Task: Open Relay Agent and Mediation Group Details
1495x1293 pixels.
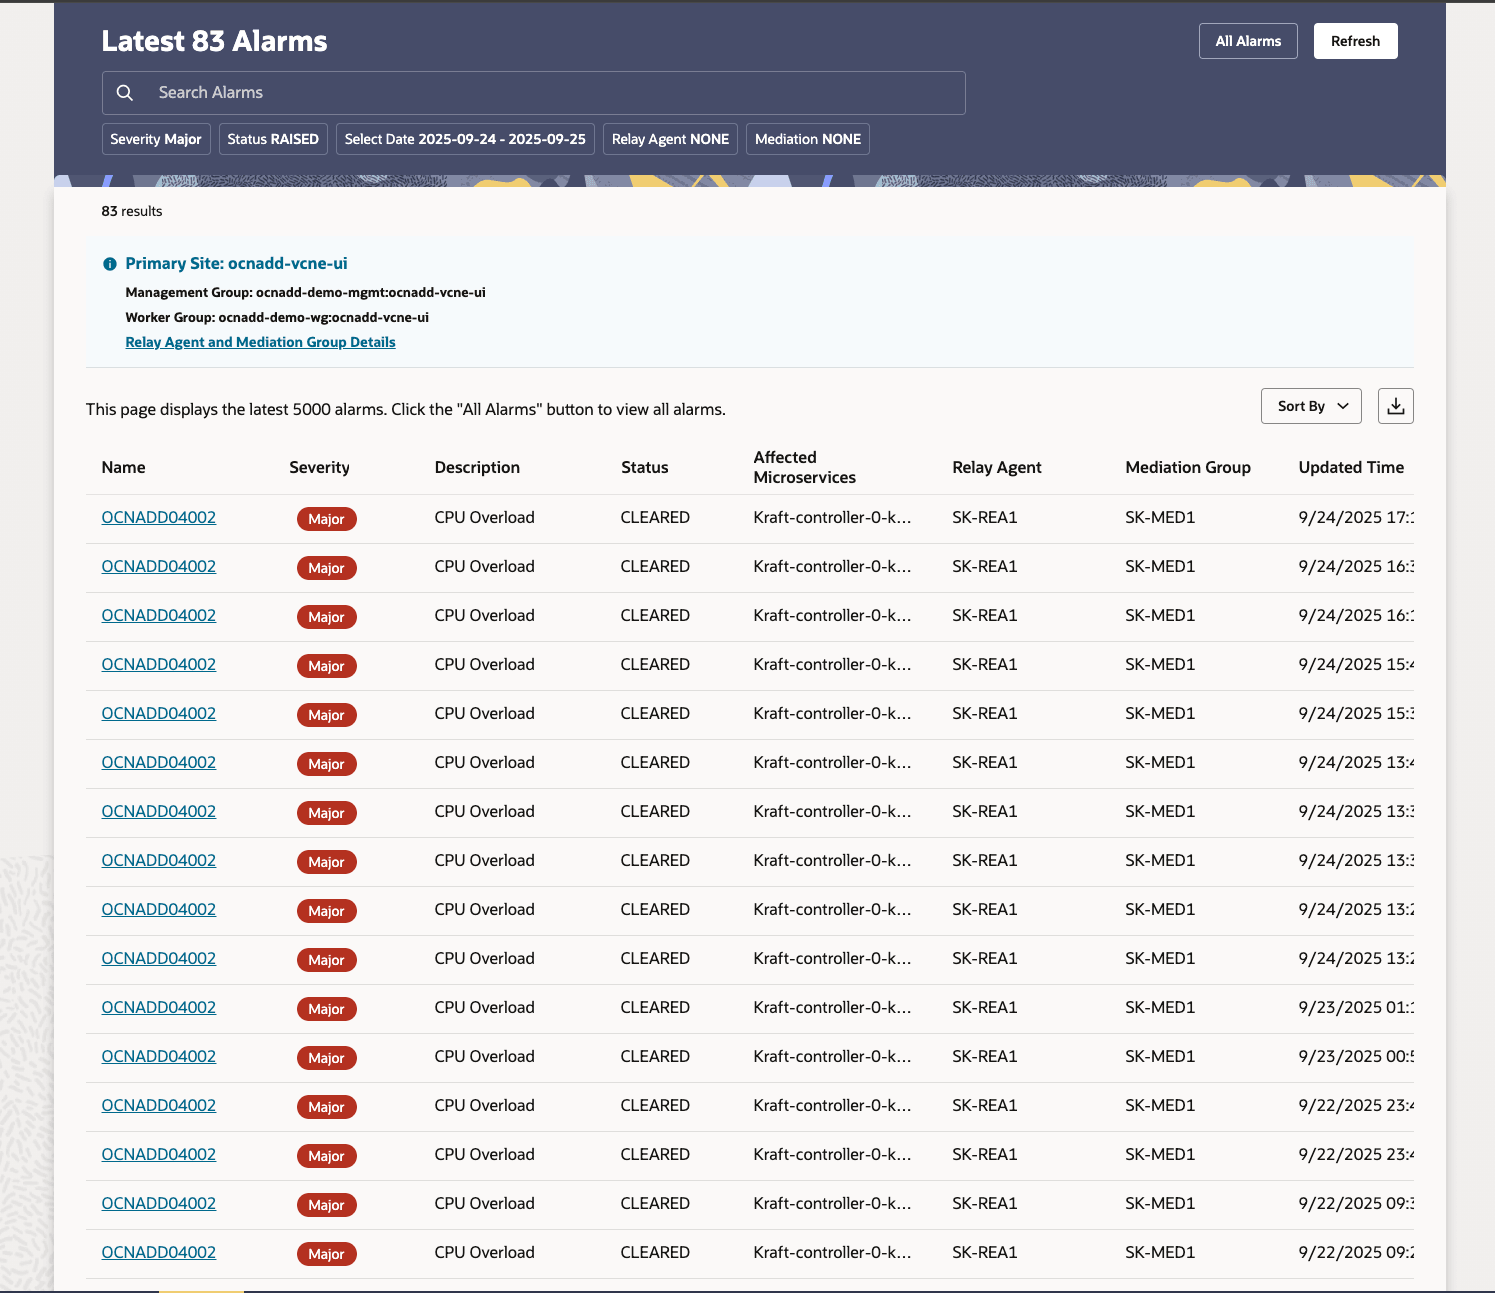Action: click(260, 342)
